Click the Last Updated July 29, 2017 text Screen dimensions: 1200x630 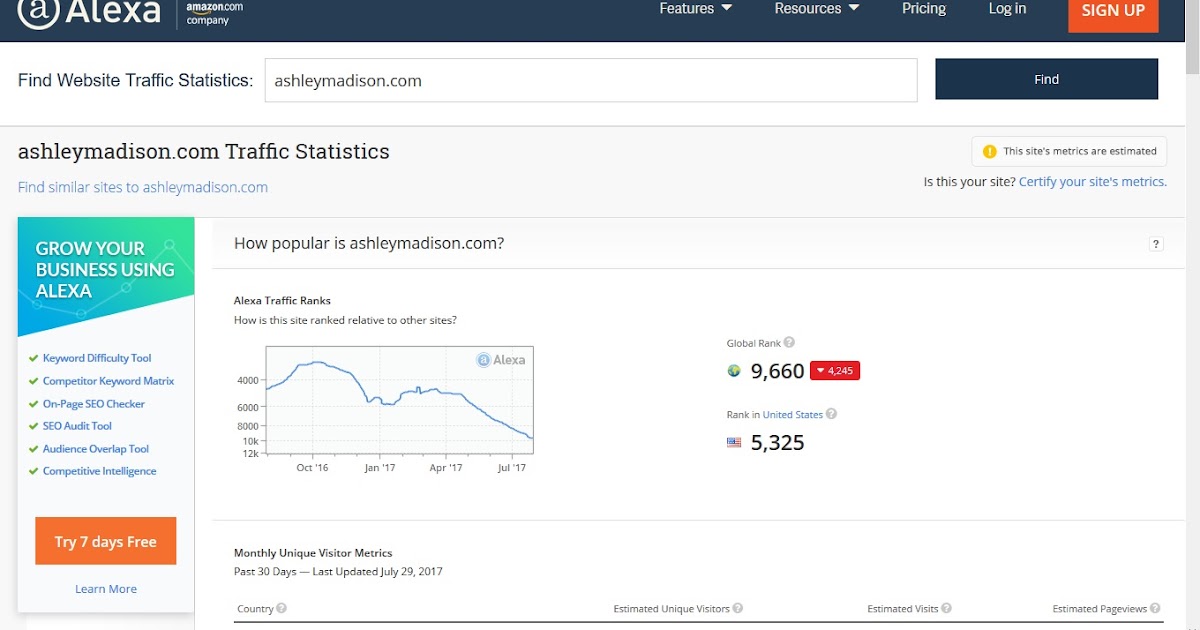pyautogui.click(x=377, y=572)
